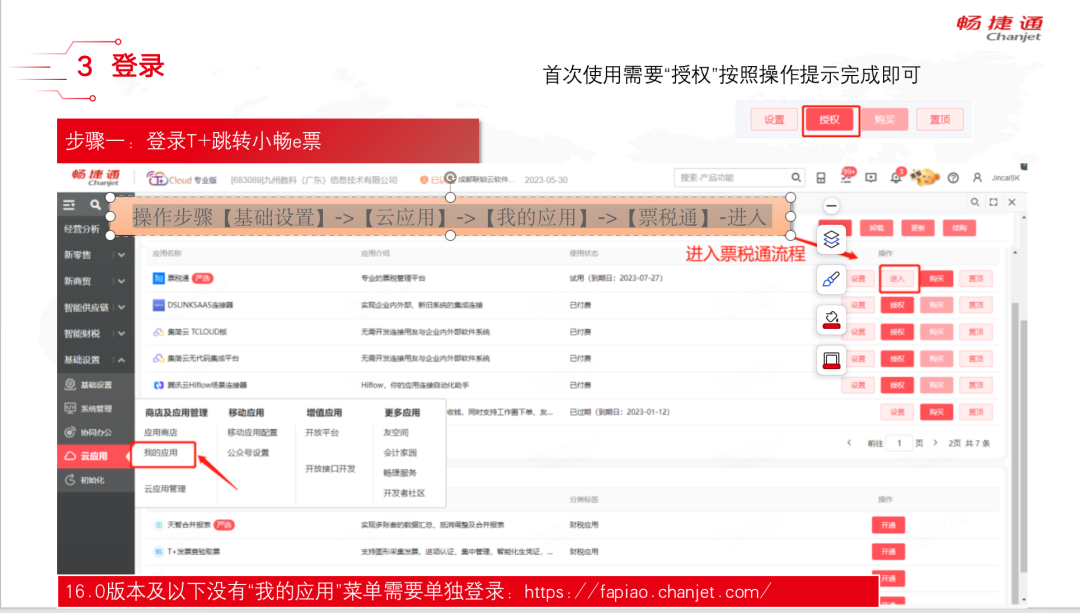Click the panel search magnifier icon

(975, 202)
